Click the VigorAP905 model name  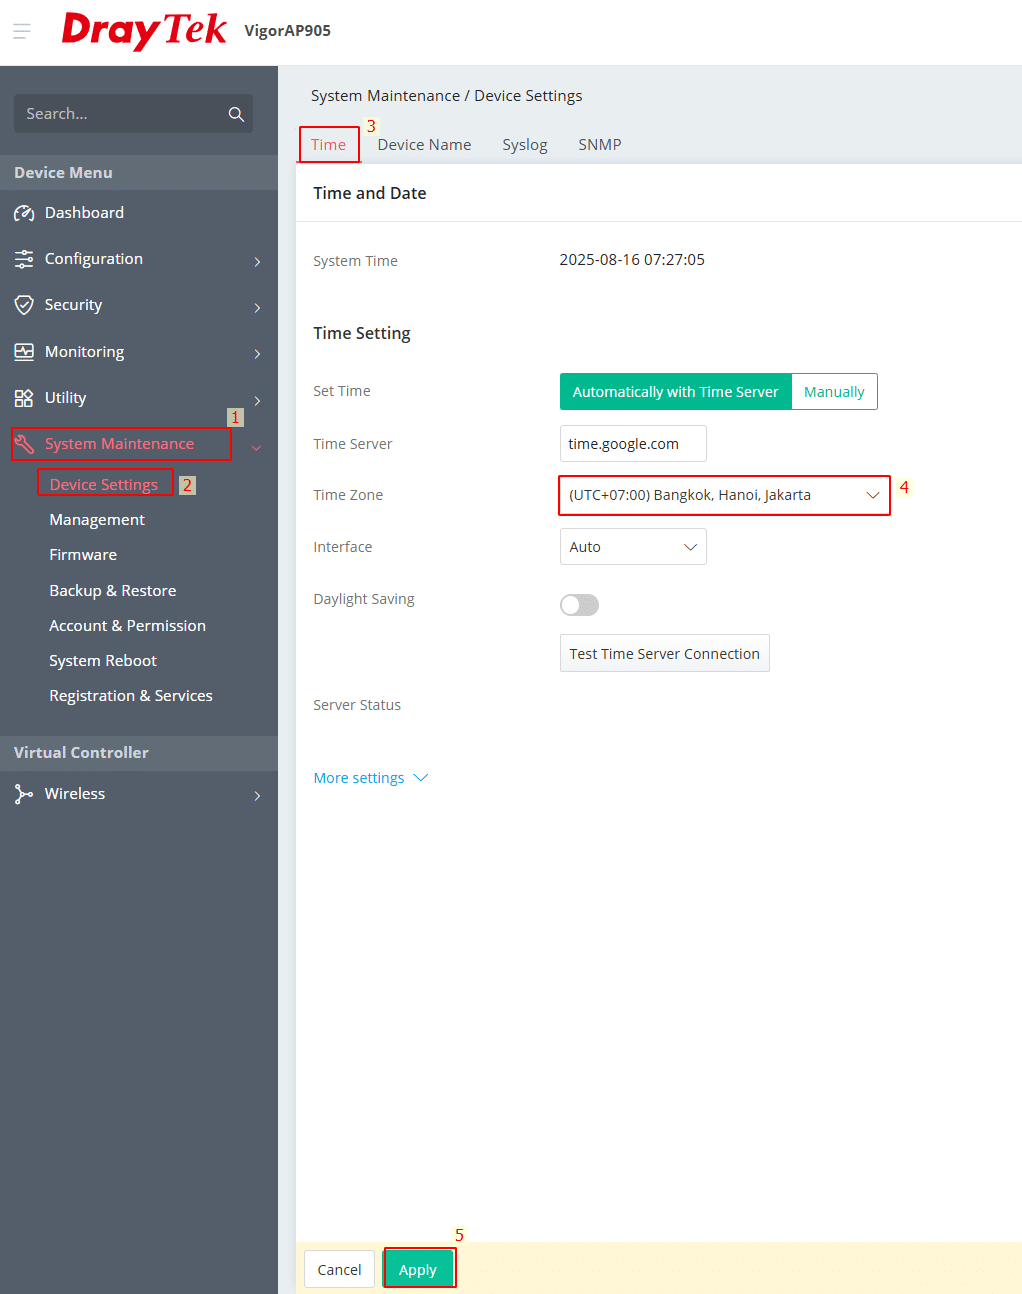(x=288, y=31)
